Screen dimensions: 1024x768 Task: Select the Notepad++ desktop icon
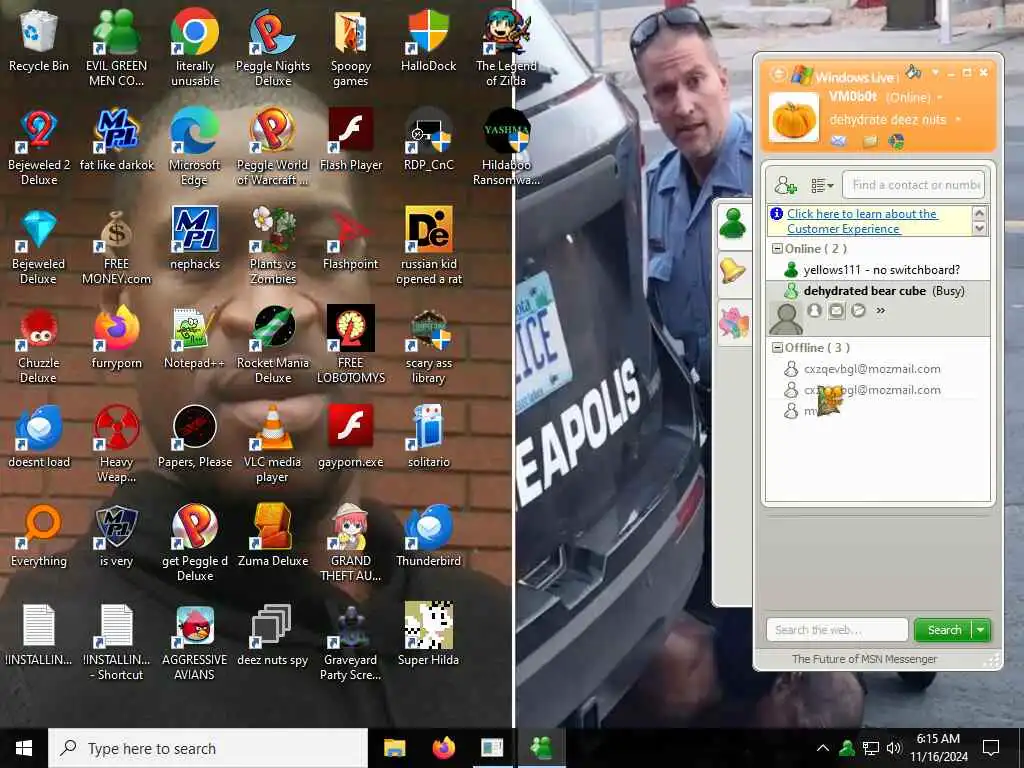point(195,338)
